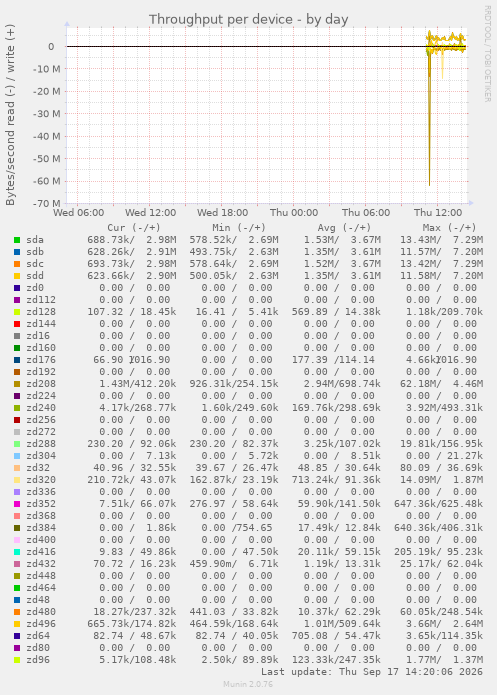
Task: Click the 'Max (-/+)' column header
Action: click(449, 228)
